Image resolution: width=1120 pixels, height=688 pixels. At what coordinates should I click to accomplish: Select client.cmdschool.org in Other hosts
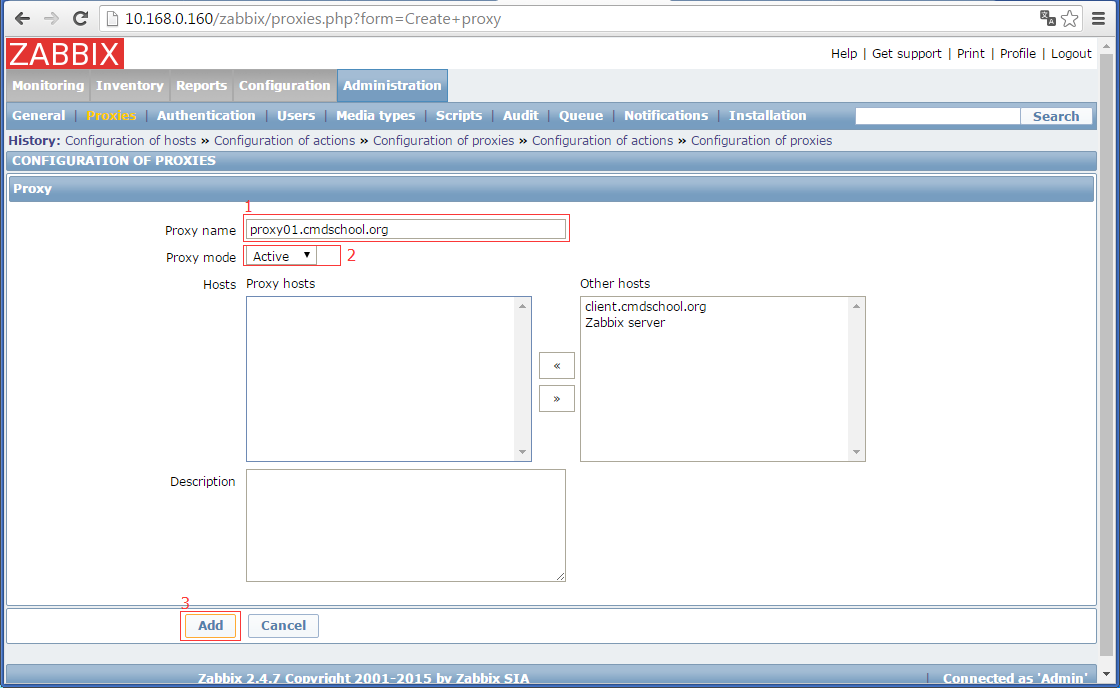[x=646, y=306]
